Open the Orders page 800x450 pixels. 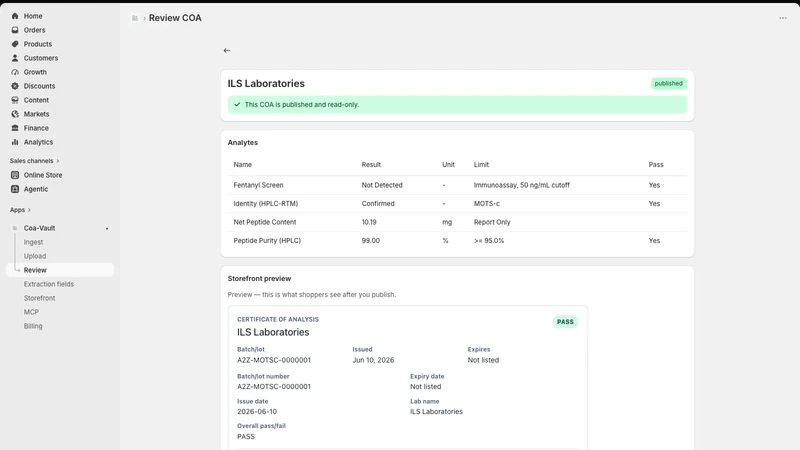(x=34, y=30)
